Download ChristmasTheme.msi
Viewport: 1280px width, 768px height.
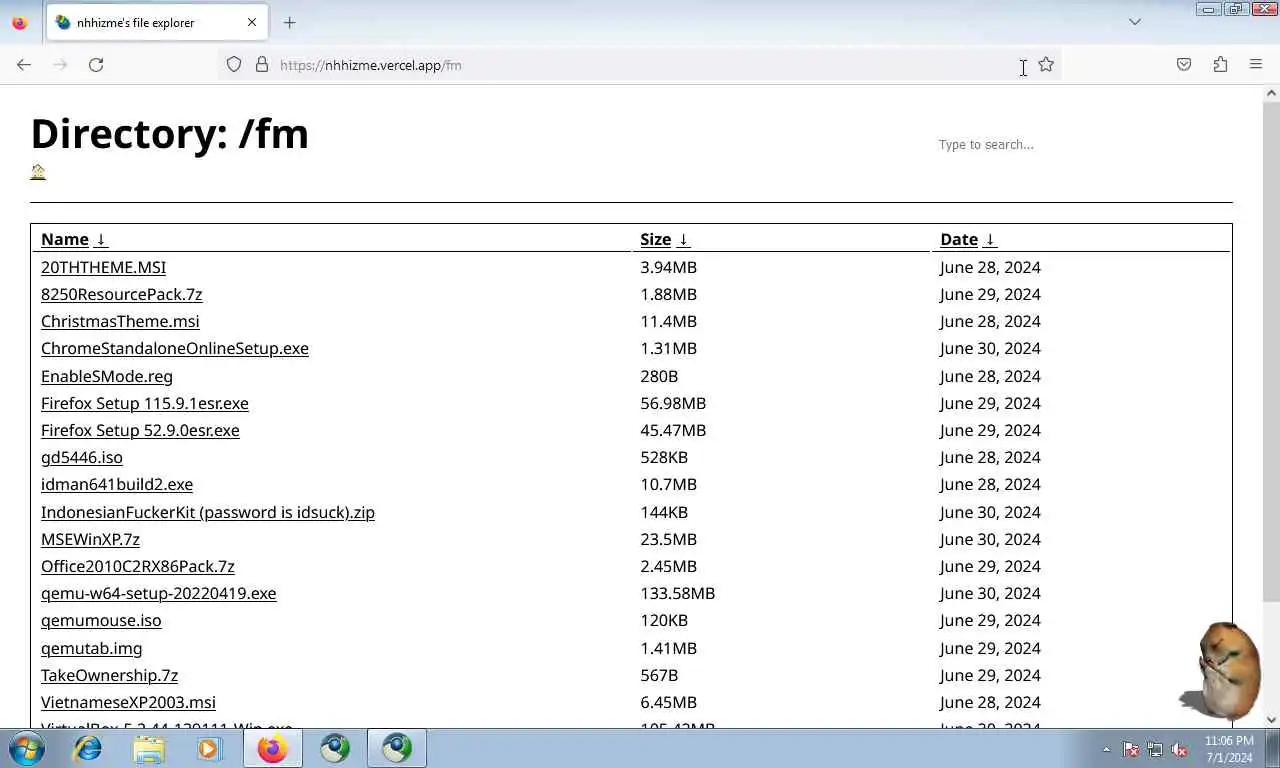click(120, 321)
